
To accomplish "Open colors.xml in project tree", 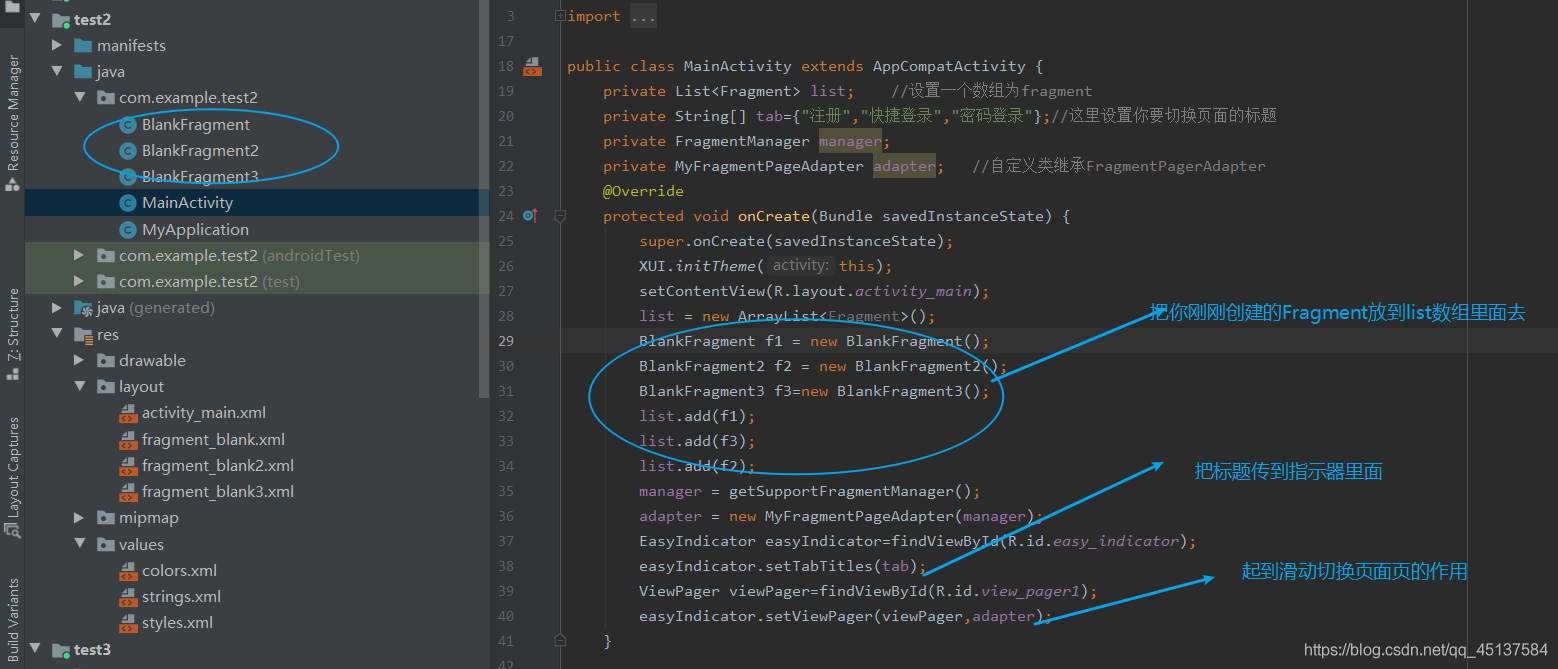I will click(179, 570).
